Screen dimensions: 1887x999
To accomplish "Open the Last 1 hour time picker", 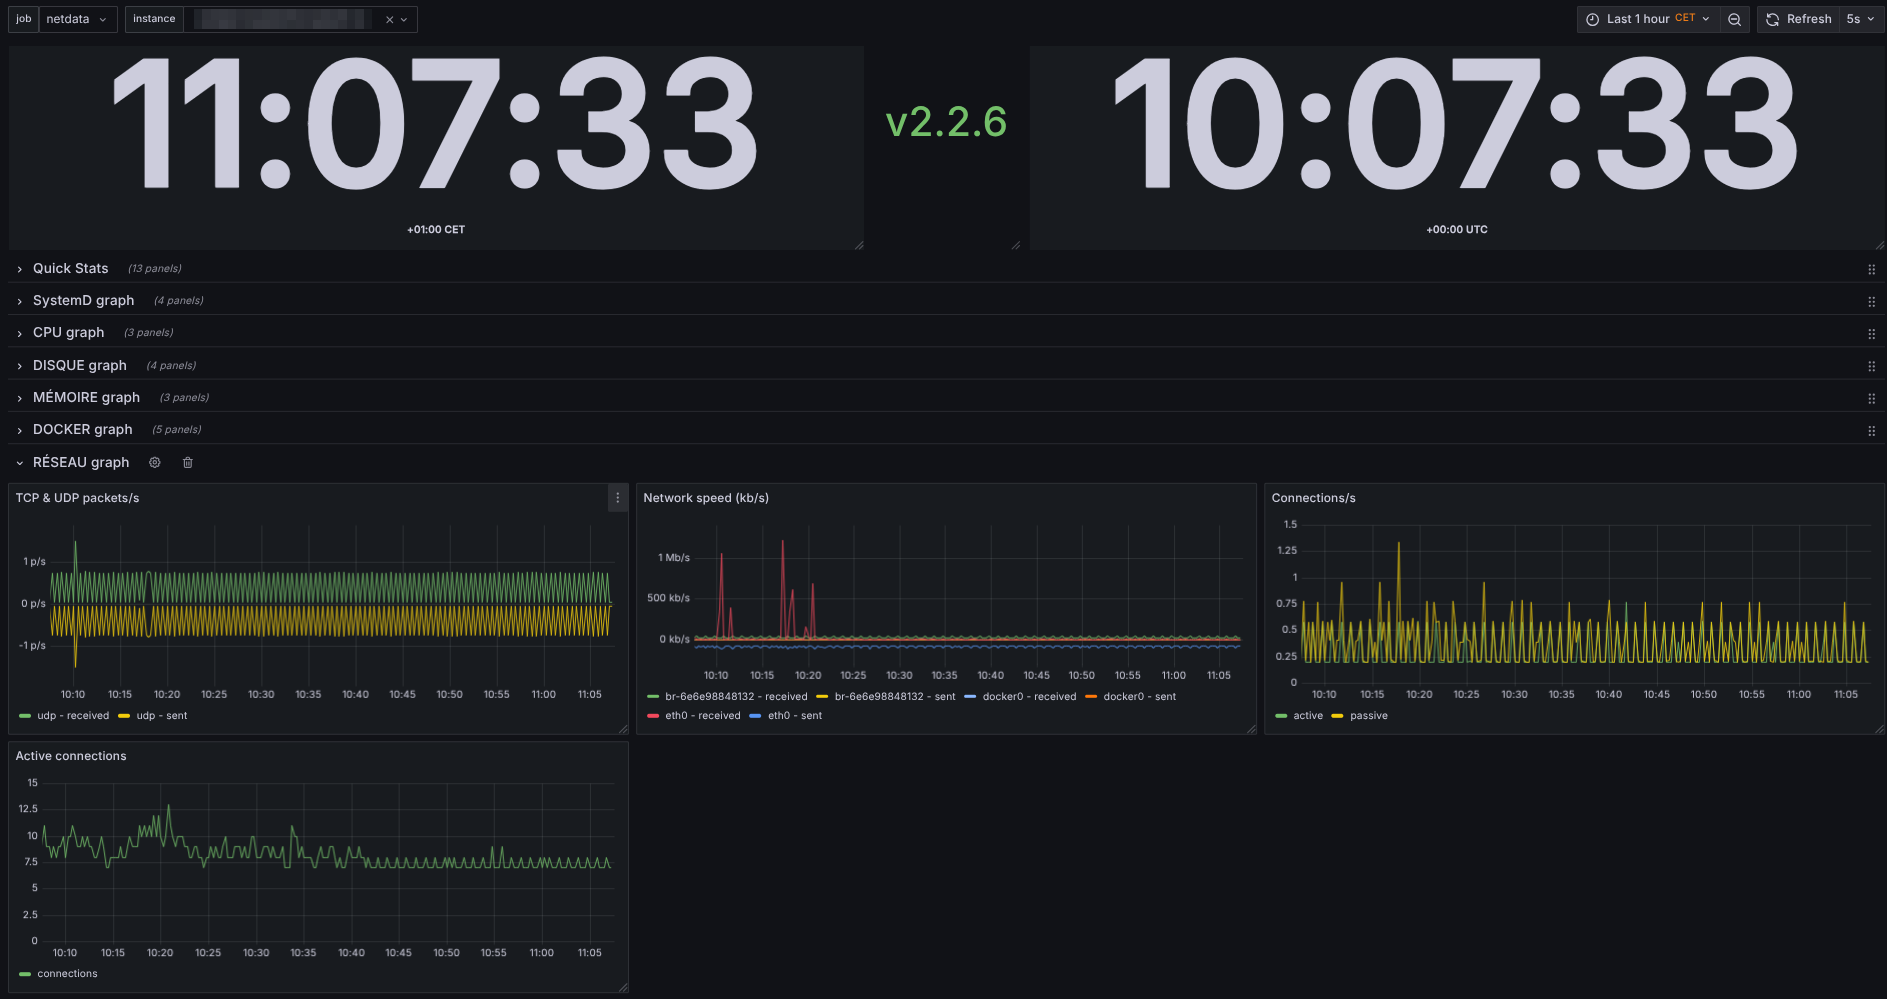I will pos(1648,19).
